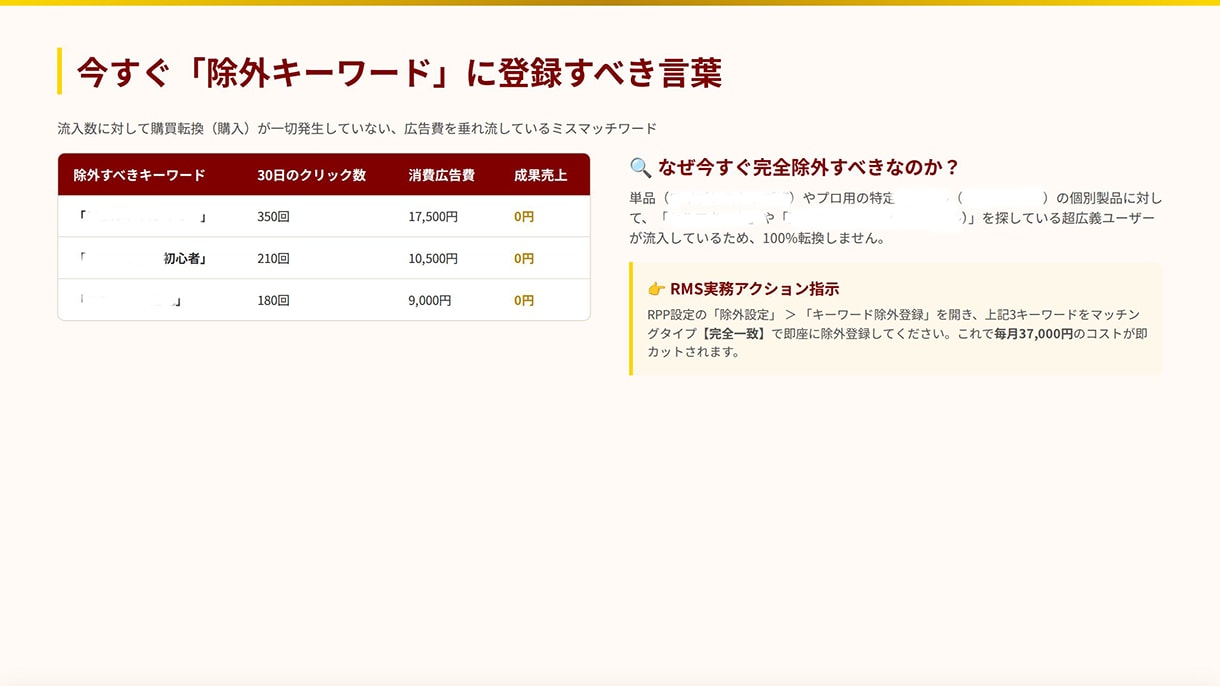Click the RMS実務アクション指示 heading text
The width and height of the screenshot is (1220, 686).
[x=754, y=289]
